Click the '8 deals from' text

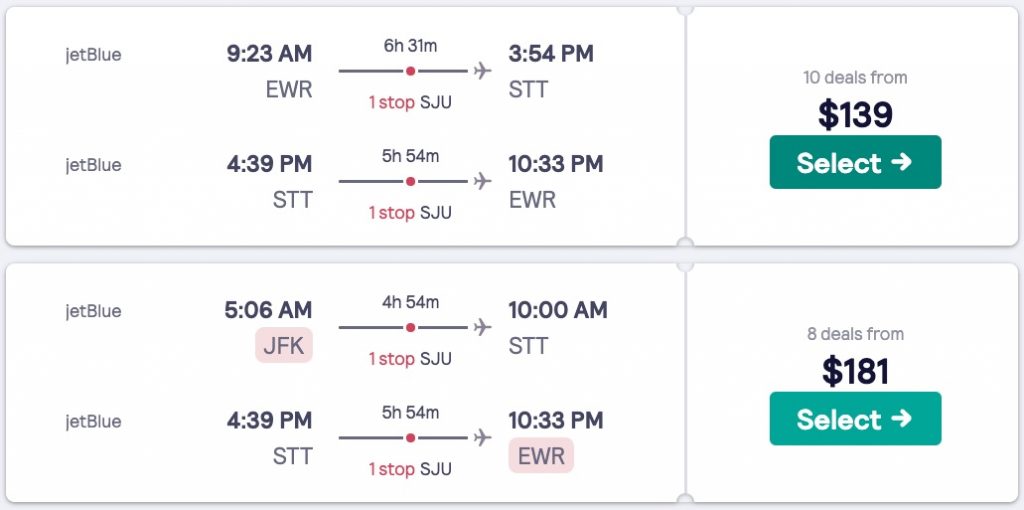coord(855,334)
